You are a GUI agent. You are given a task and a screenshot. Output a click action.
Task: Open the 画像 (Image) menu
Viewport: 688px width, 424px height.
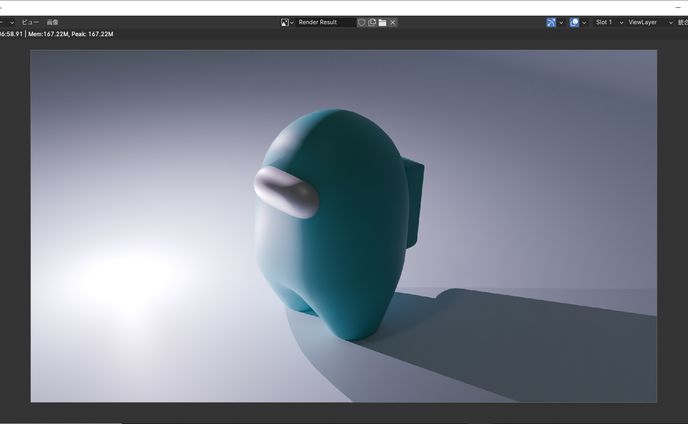[52, 22]
